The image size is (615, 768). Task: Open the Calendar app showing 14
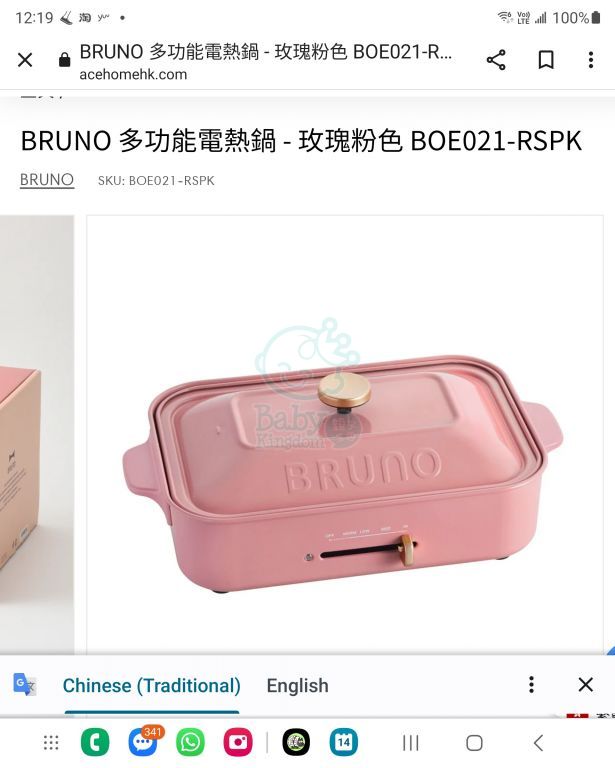343,743
